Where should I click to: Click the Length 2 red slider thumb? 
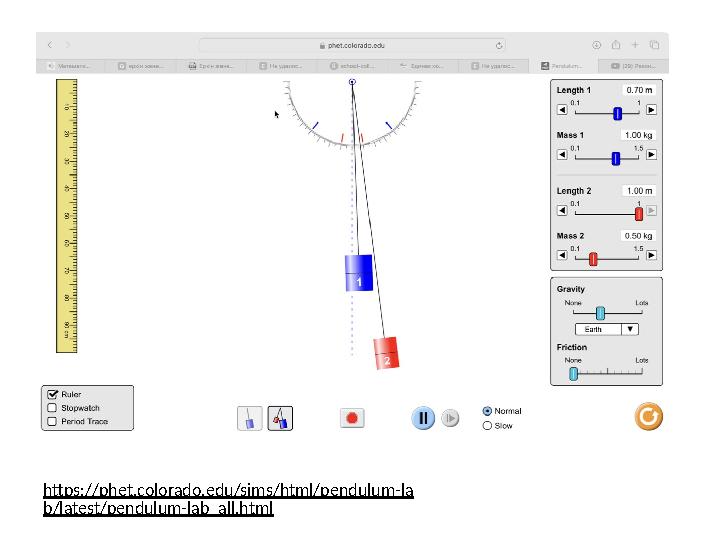[638, 214]
